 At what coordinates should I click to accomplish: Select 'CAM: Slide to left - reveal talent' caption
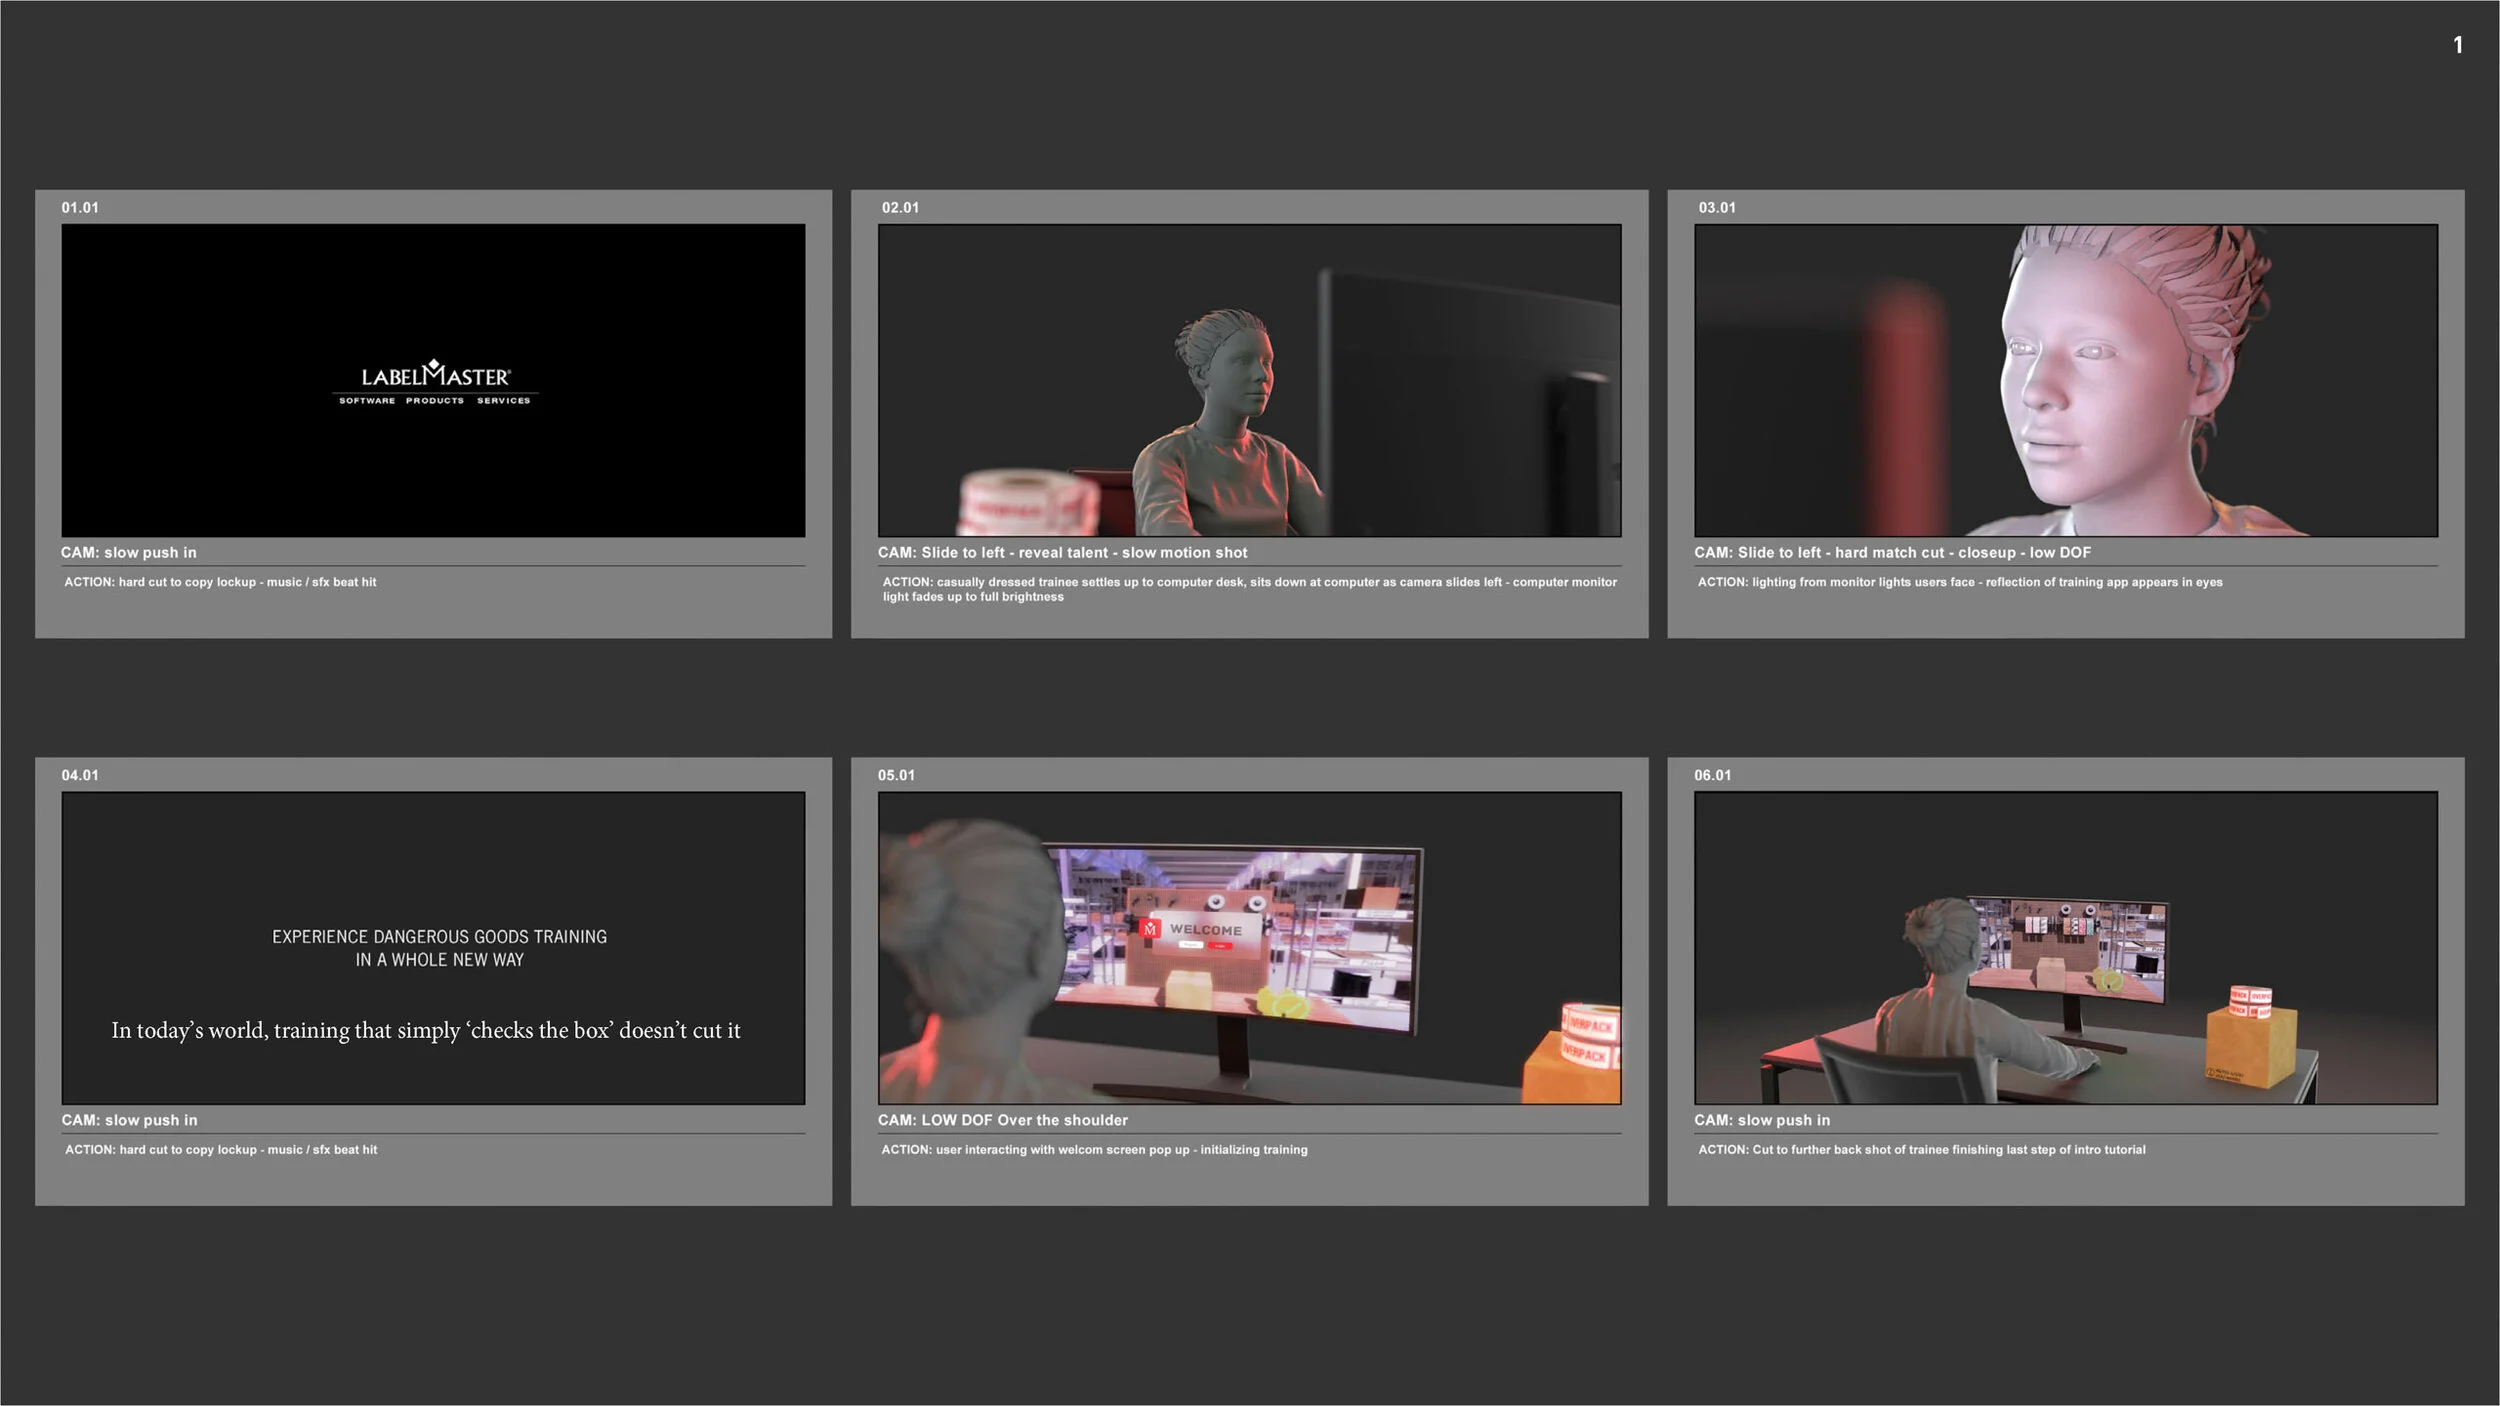[x=1062, y=553]
